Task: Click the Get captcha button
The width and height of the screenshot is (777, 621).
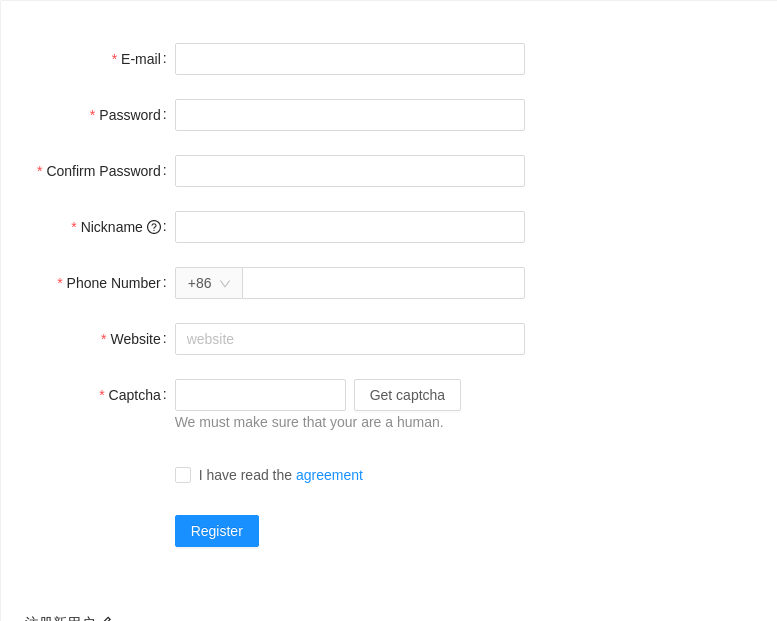Action: pyautogui.click(x=407, y=395)
